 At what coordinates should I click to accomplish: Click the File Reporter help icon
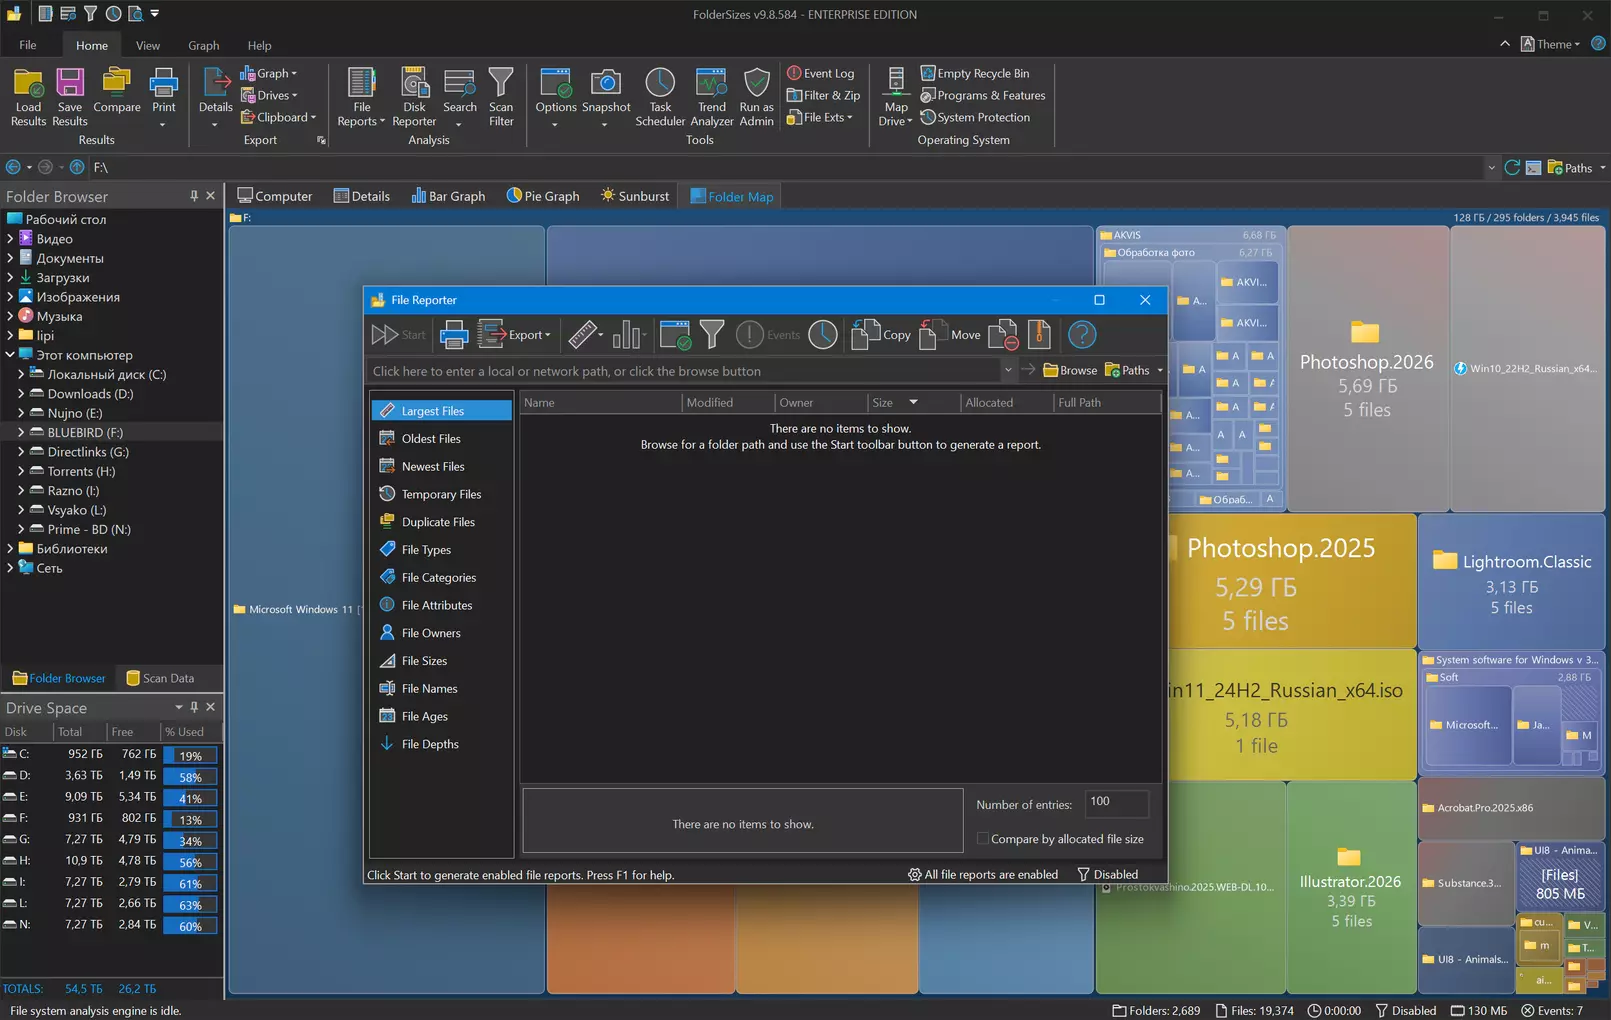coord(1082,335)
